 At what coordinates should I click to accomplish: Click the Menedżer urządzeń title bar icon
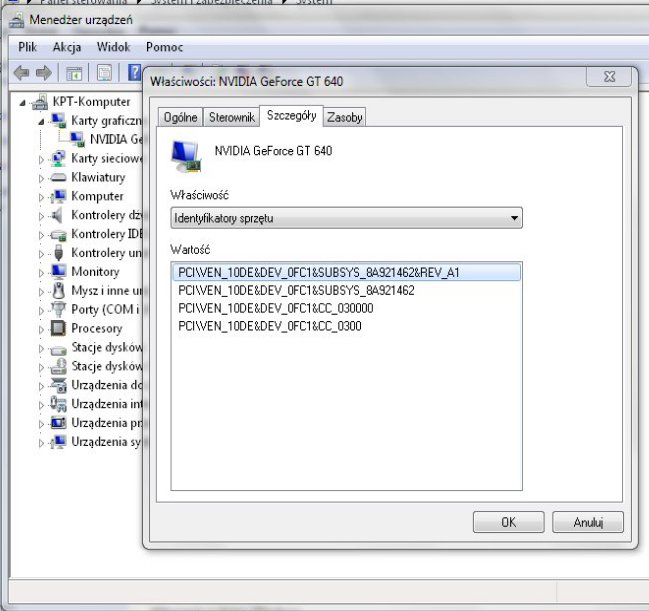pyautogui.click(x=17, y=20)
